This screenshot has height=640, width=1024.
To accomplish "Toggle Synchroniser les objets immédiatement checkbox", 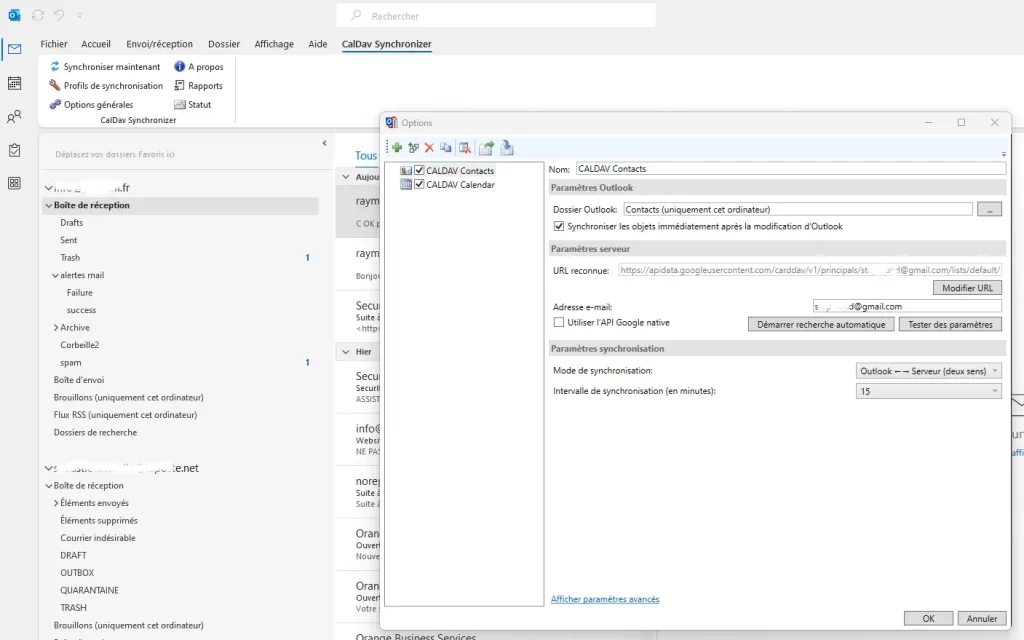I will pyautogui.click(x=558, y=227).
